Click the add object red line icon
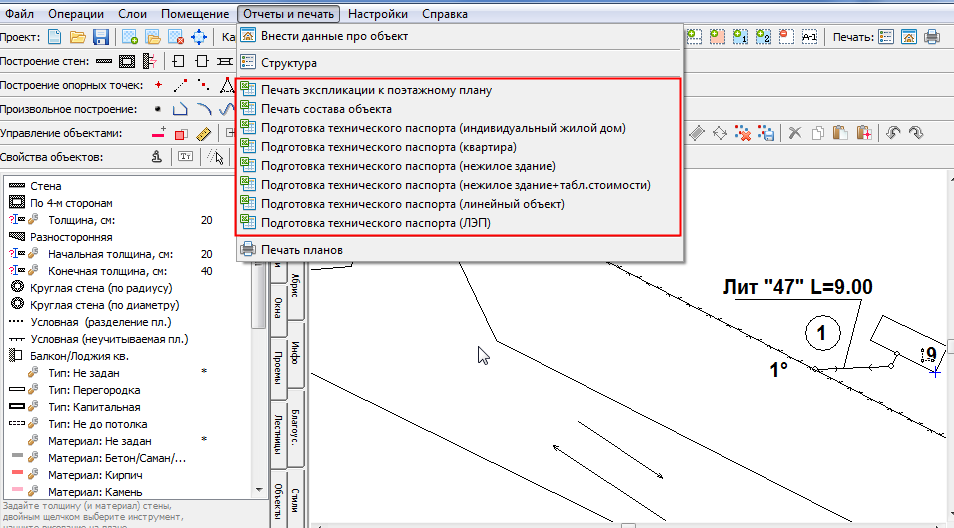The image size is (954, 528). (x=158, y=133)
